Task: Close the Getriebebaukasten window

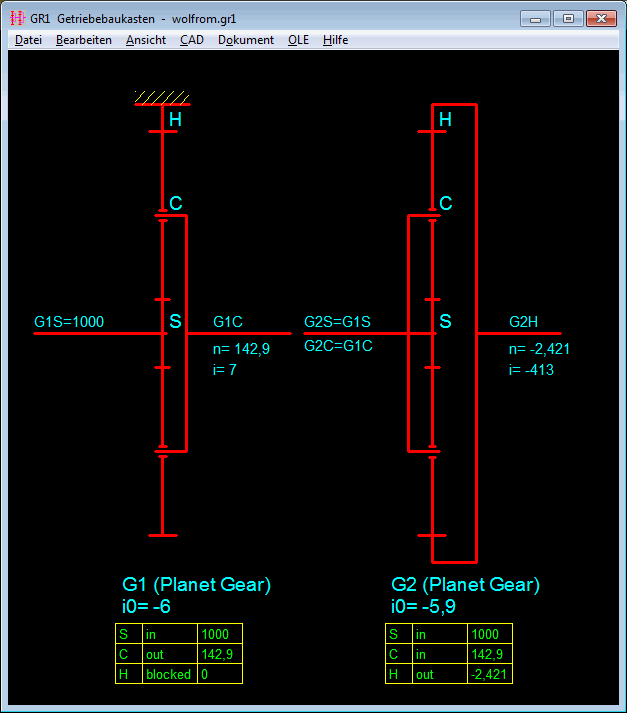Action: coord(601,18)
